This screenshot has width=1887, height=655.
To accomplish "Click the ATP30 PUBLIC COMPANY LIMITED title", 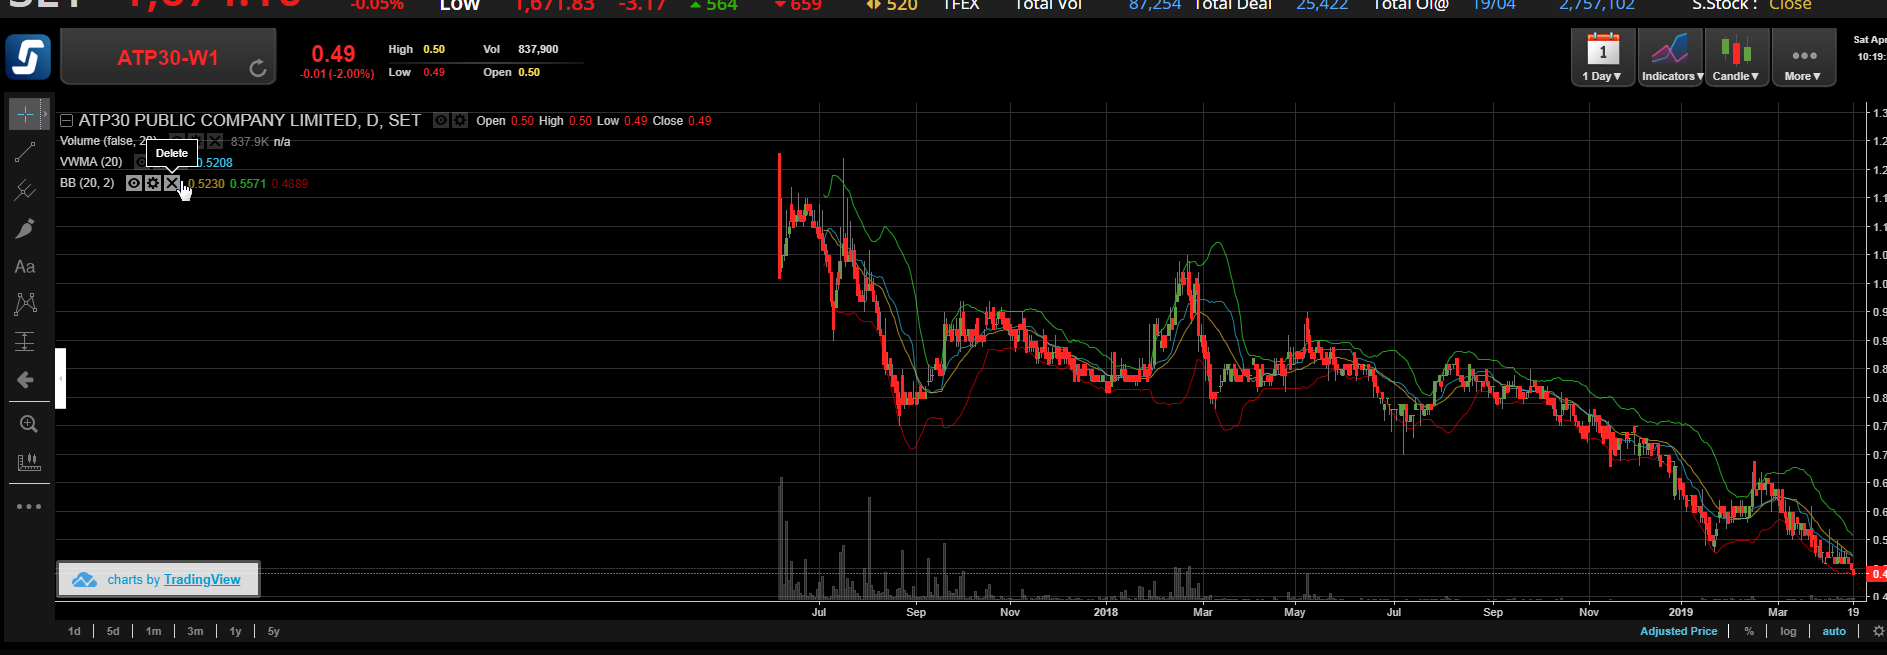I will pos(250,121).
